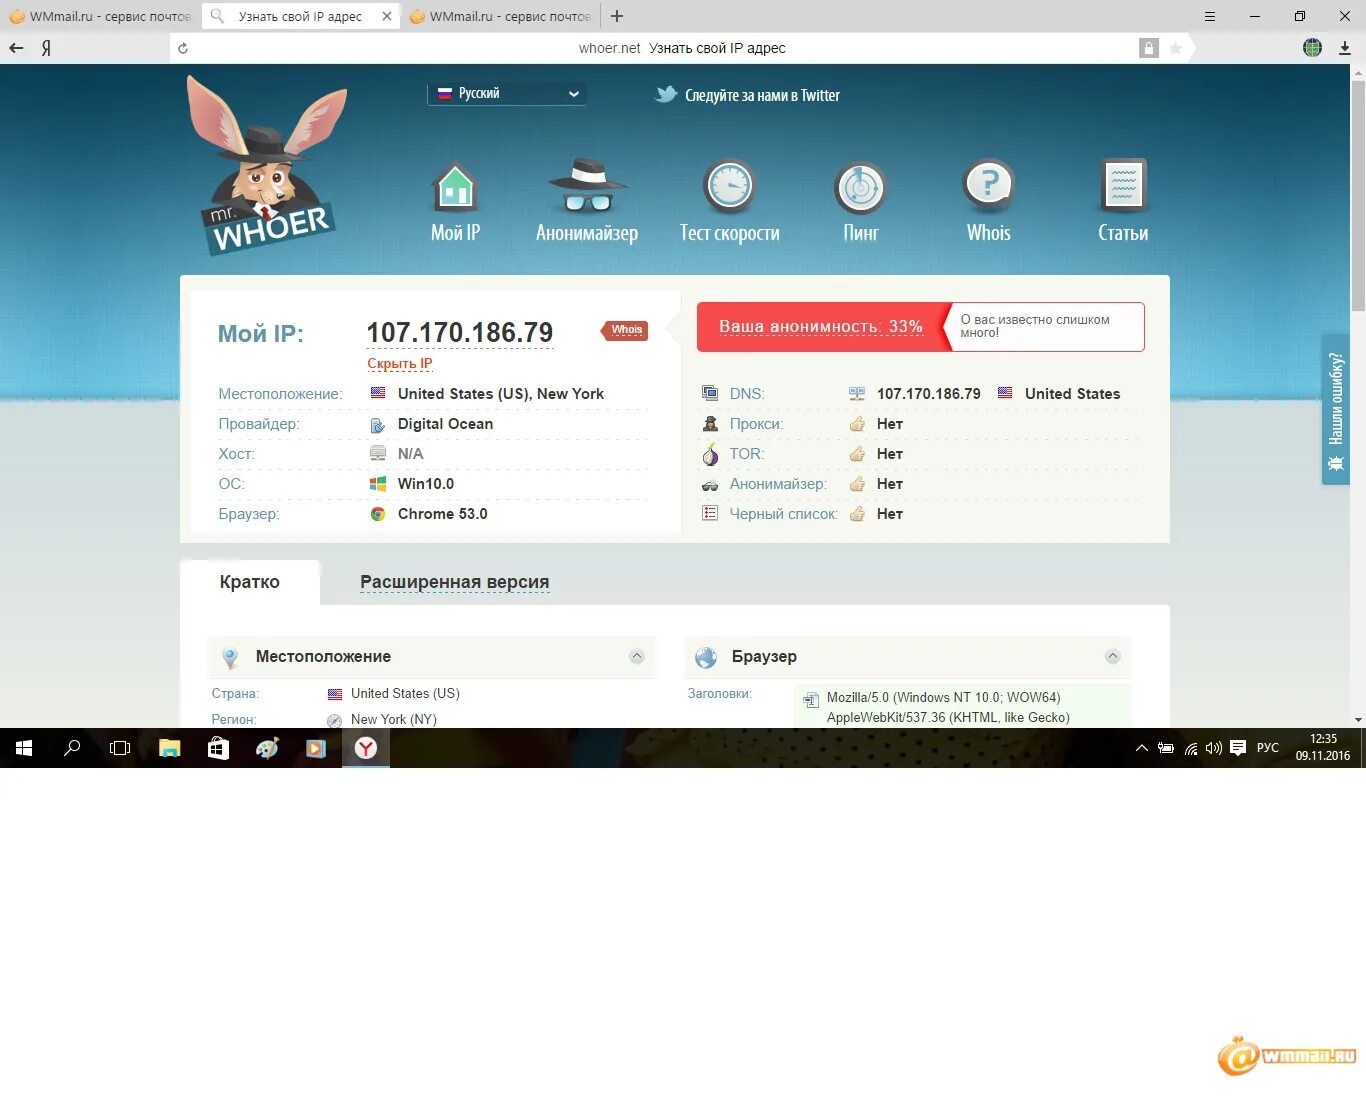Viewport: 1366px width, 1096px height.
Task: Open the Расширенная версия tab
Action: [x=455, y=582]
